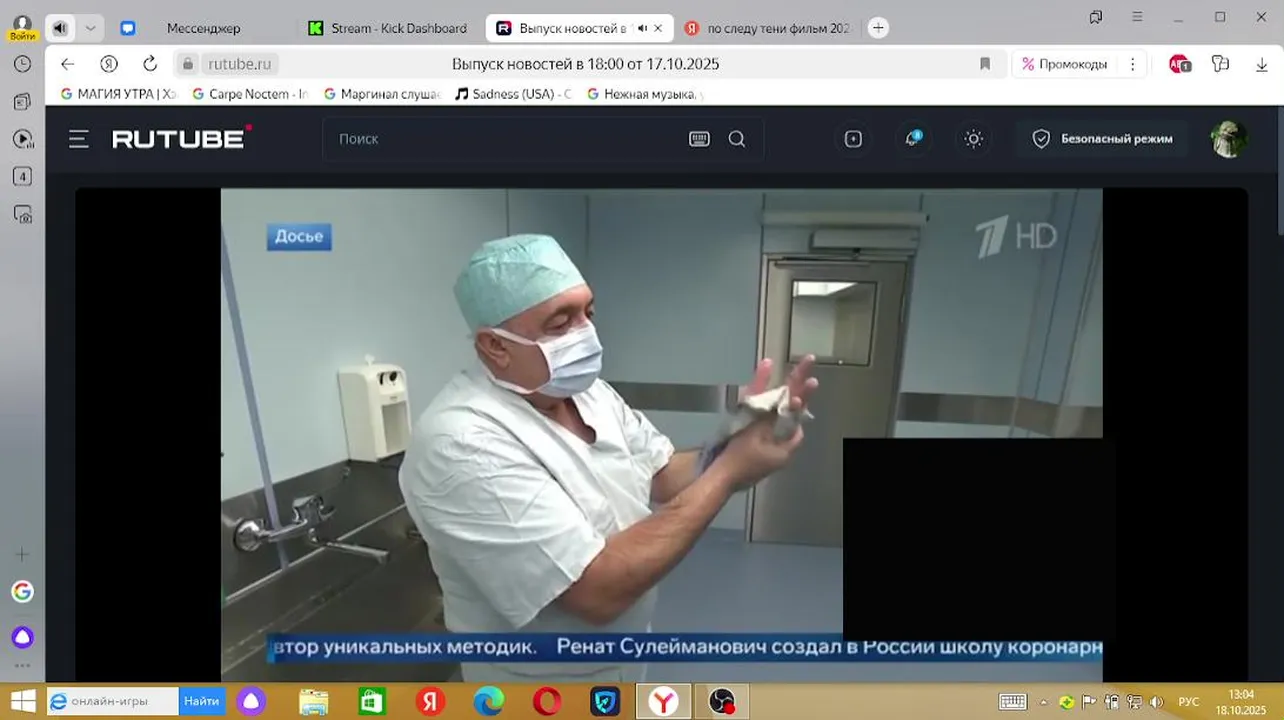Switch to Мессенджер tab

[203, 28]
